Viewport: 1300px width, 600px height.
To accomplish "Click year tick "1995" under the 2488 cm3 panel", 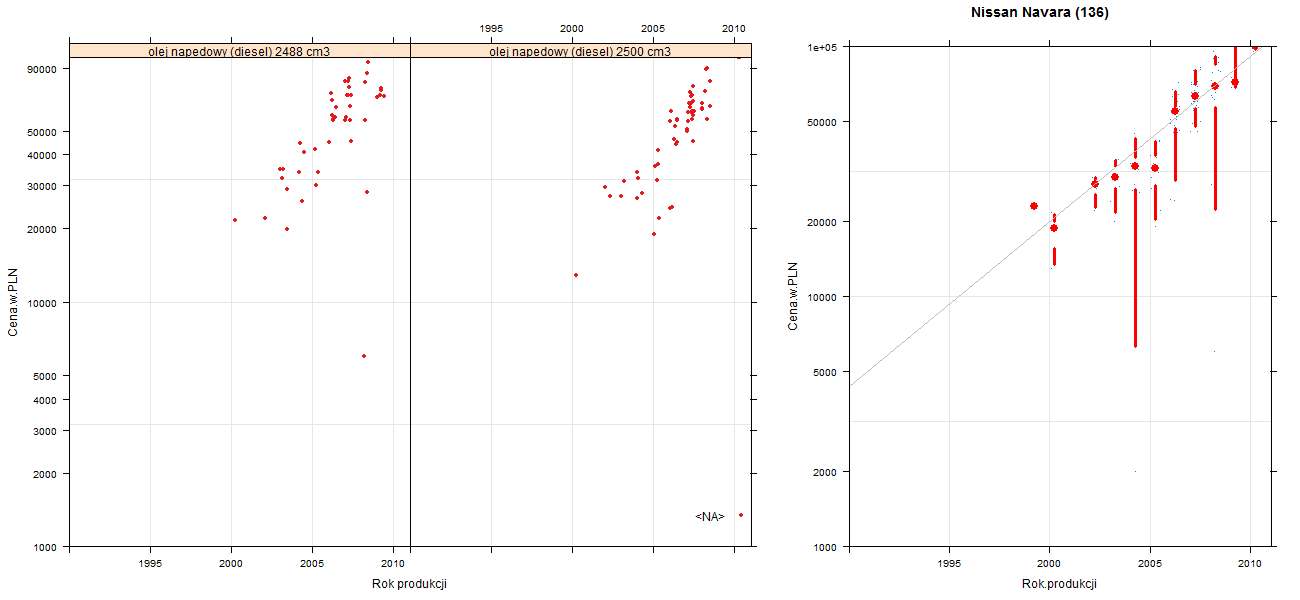I will 150,562.
